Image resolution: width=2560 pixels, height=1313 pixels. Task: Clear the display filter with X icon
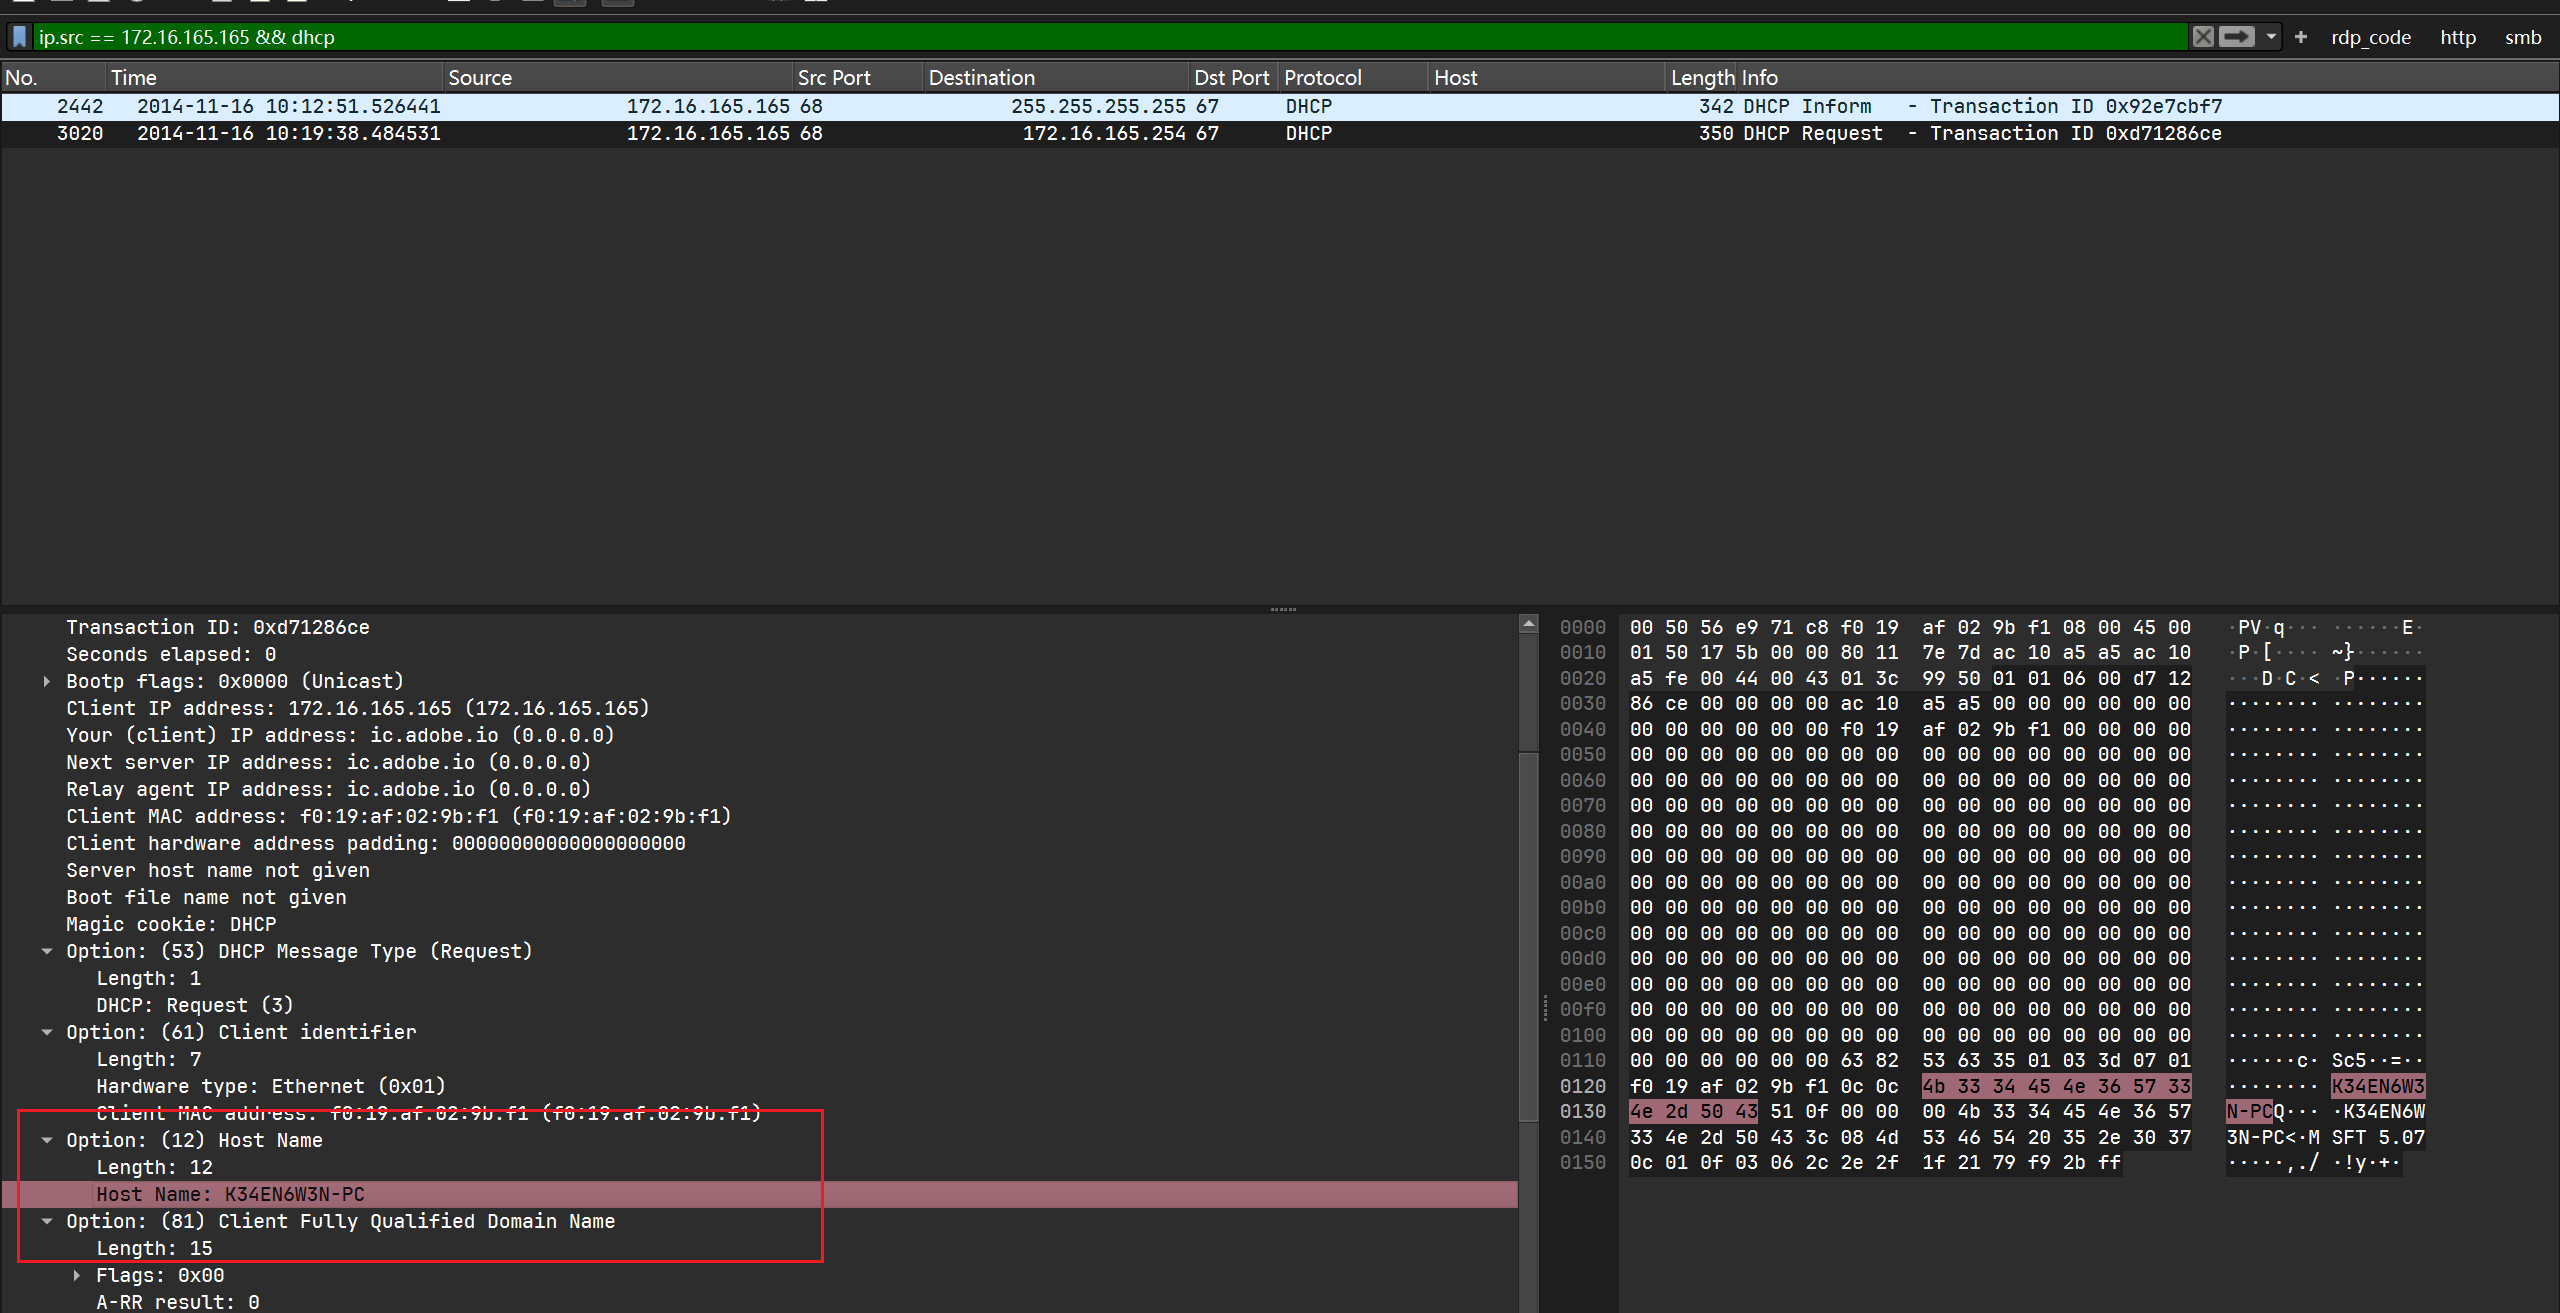(x=2203, y=37)
